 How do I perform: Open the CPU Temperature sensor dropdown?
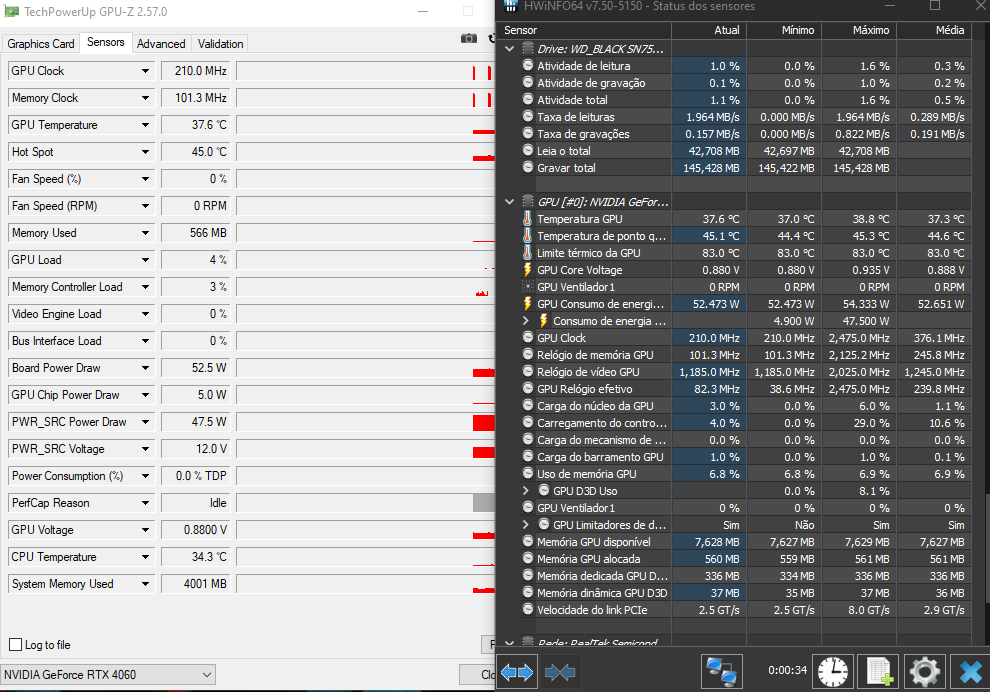[145, 557]
